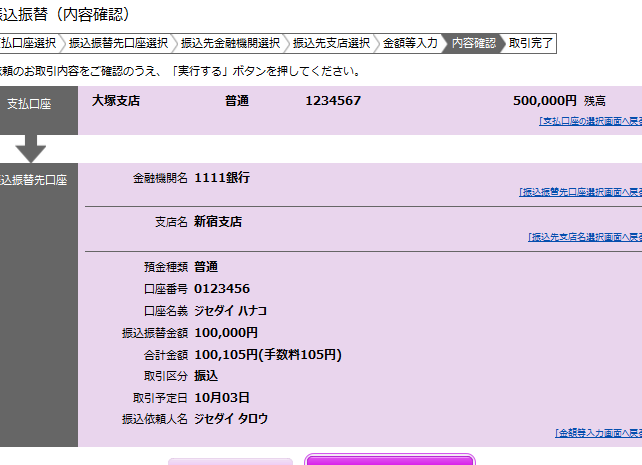Click the 取引完了 step
Image resolution: width=642 pixels, height=465 pixels.
pyautogui.click(x=530, y=43)
